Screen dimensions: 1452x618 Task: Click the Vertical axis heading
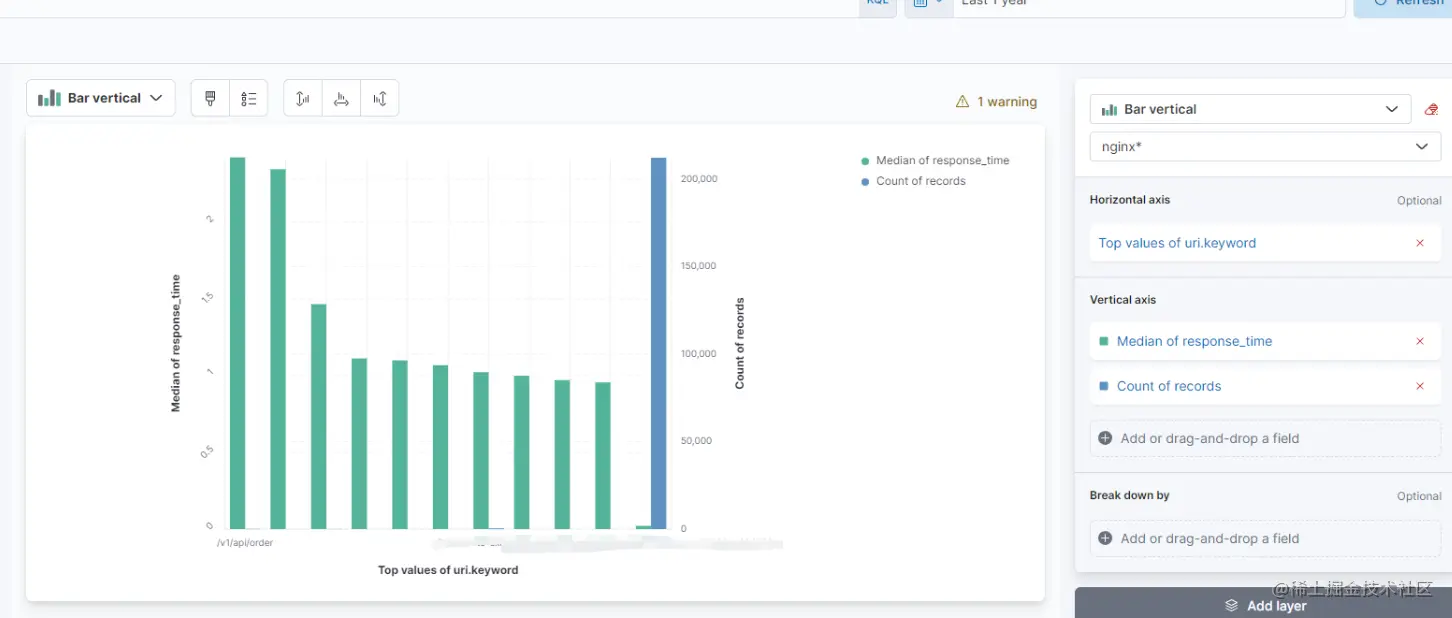point(1123,300)
